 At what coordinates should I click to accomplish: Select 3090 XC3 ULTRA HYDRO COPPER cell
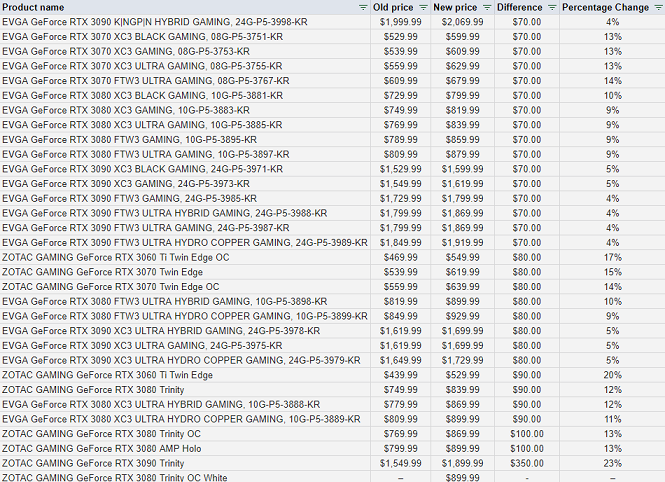pyautogui.click(x=185, y=360)
